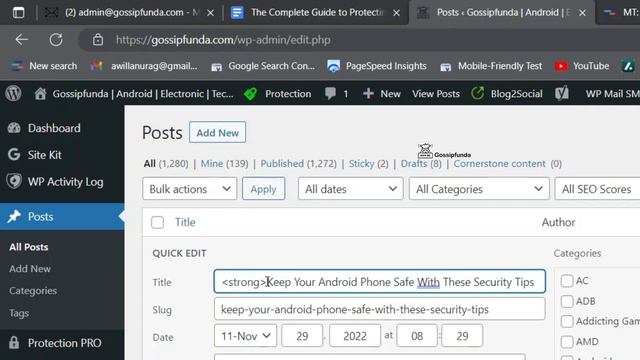Click the hour field showing 08
640x360 pixels.
[x=417, y=336]
